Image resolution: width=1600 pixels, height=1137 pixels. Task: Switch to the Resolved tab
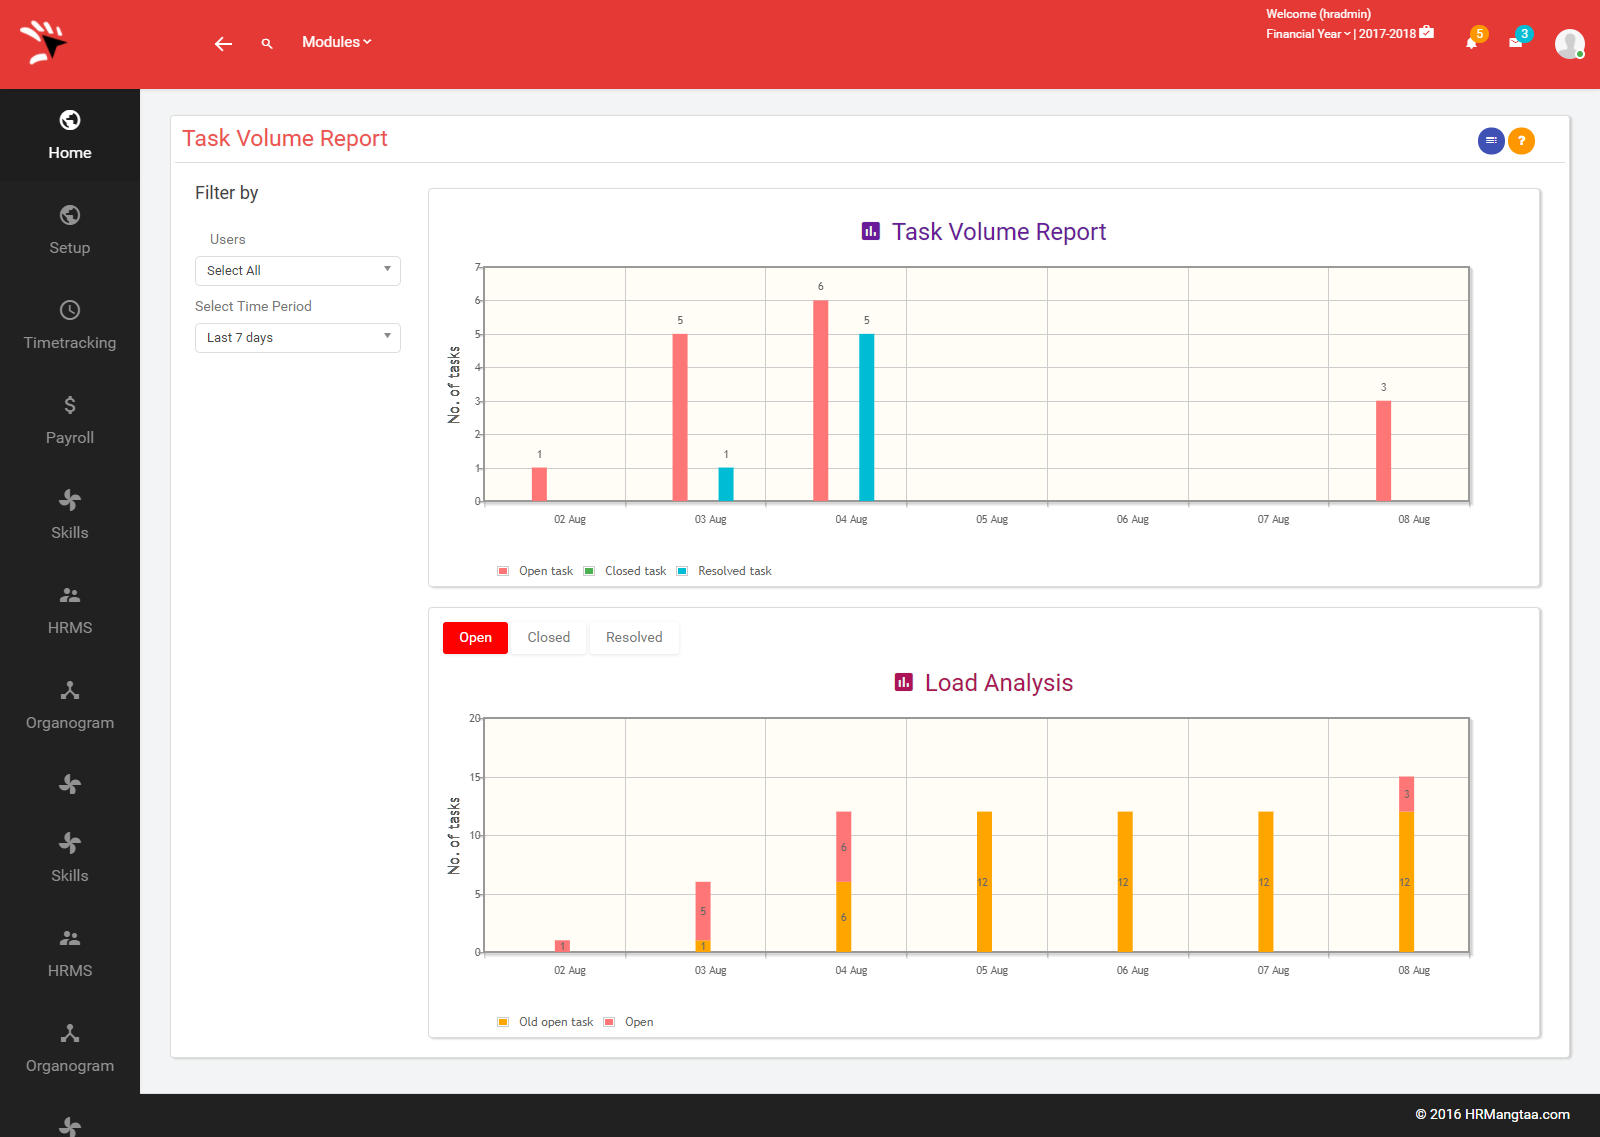click(x=634, y=638)
